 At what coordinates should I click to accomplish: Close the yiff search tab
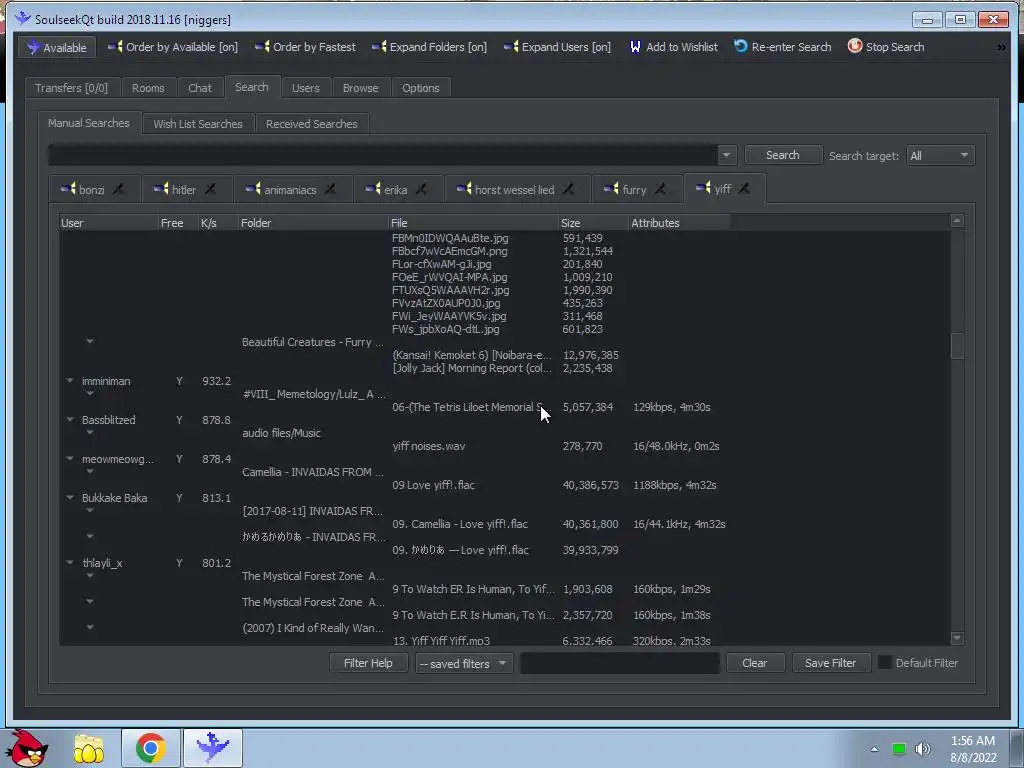744,189
